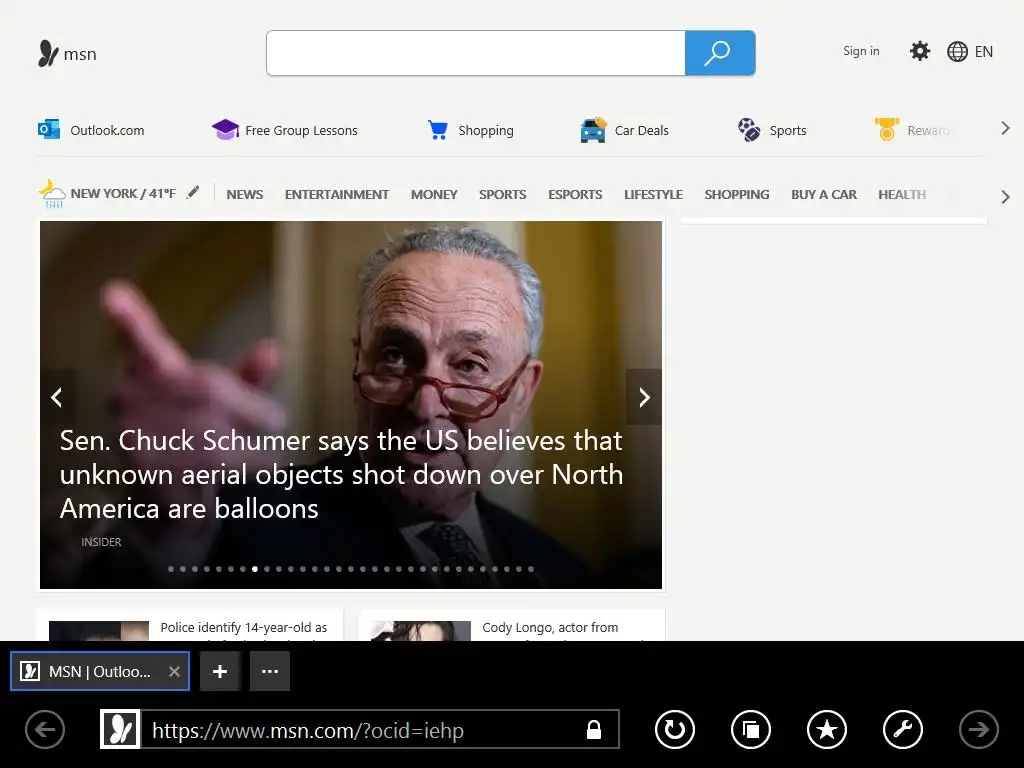Open the MONEY category
This screenshot has height=768, width=1024.
pos(434,195)
